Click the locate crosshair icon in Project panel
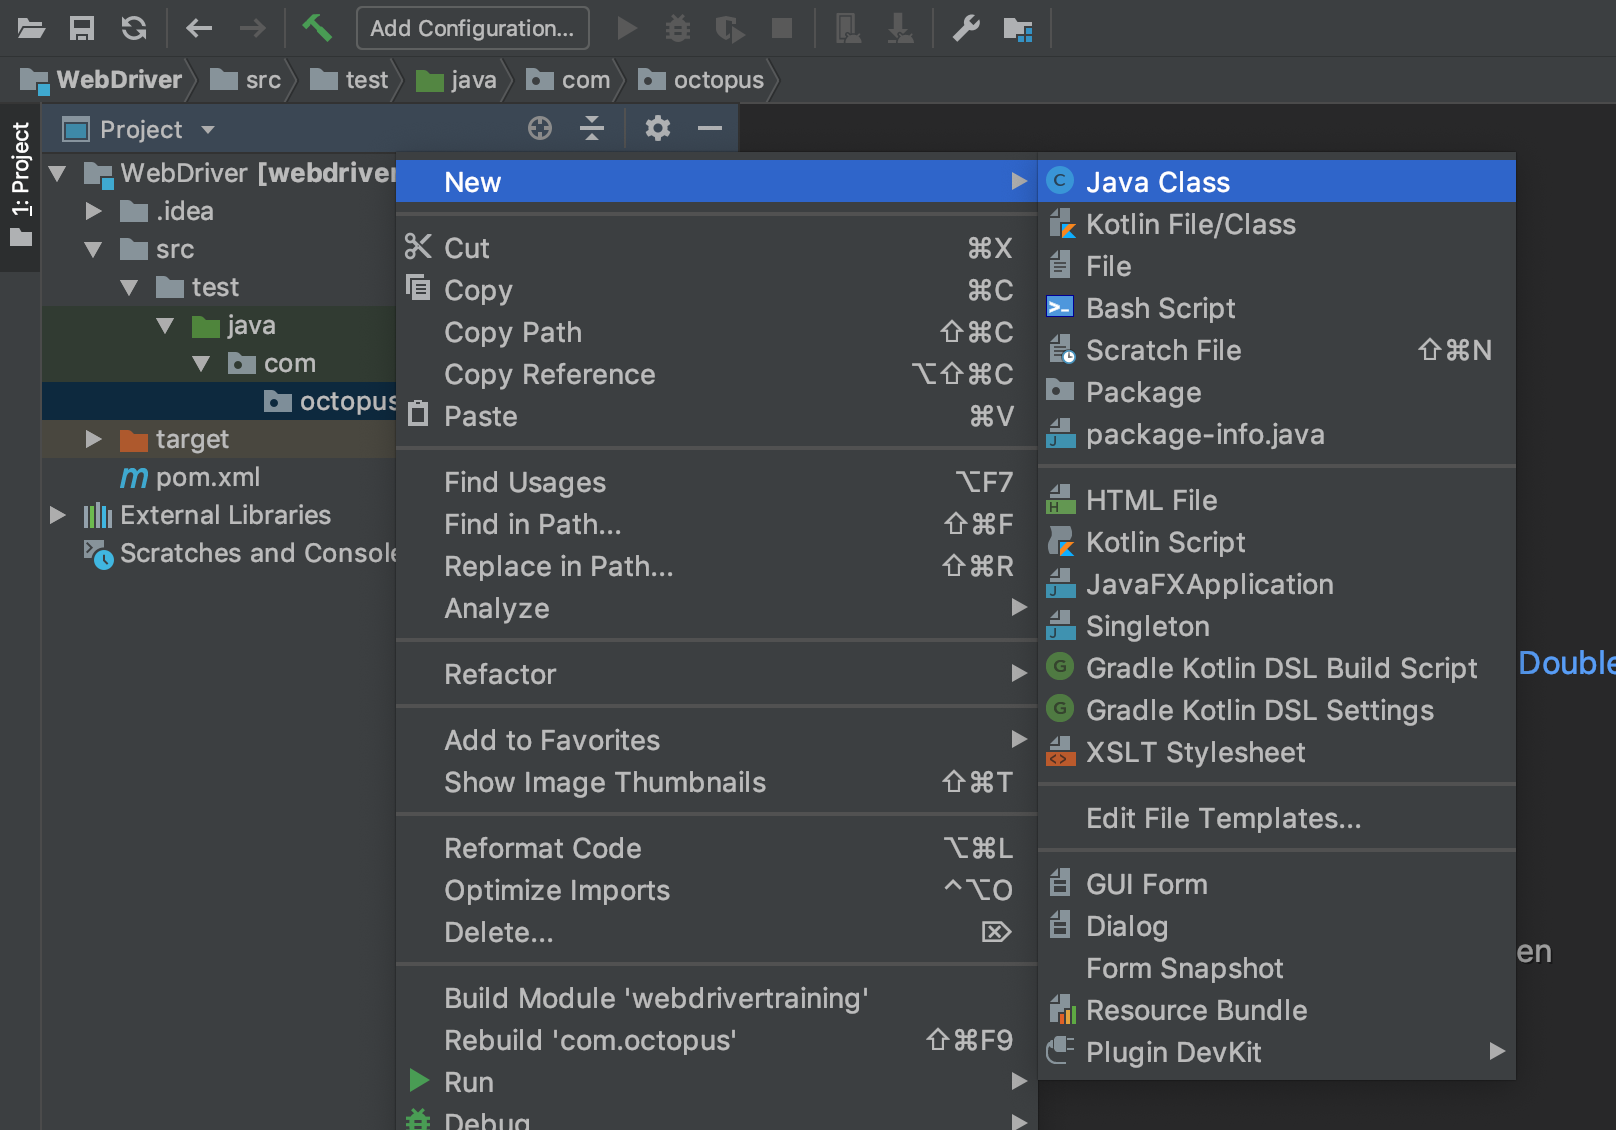This screenshot has width=1616, height=1130. [x=540, y=128]
